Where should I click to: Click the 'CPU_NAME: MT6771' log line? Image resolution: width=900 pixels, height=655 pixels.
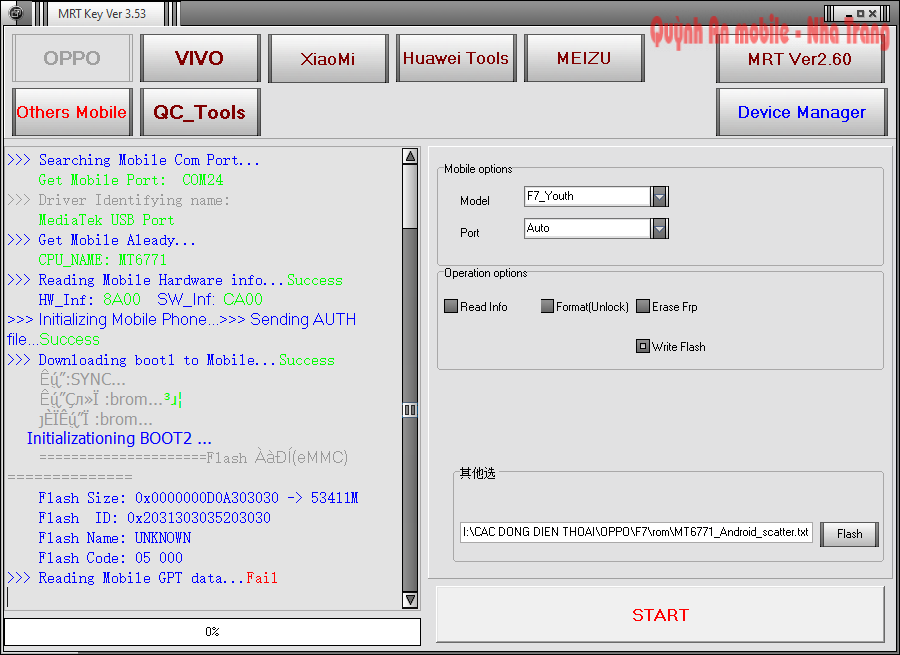click(103, 259)
